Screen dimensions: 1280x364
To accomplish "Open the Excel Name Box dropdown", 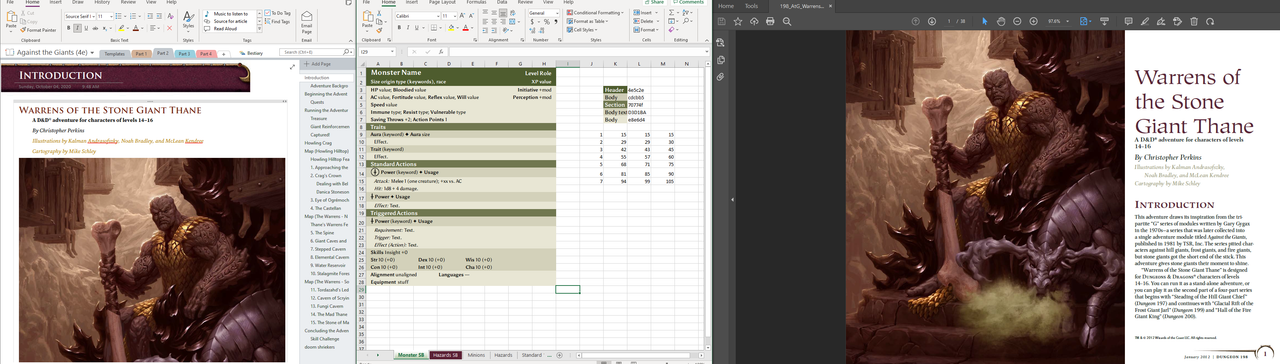I will point(392,52).
